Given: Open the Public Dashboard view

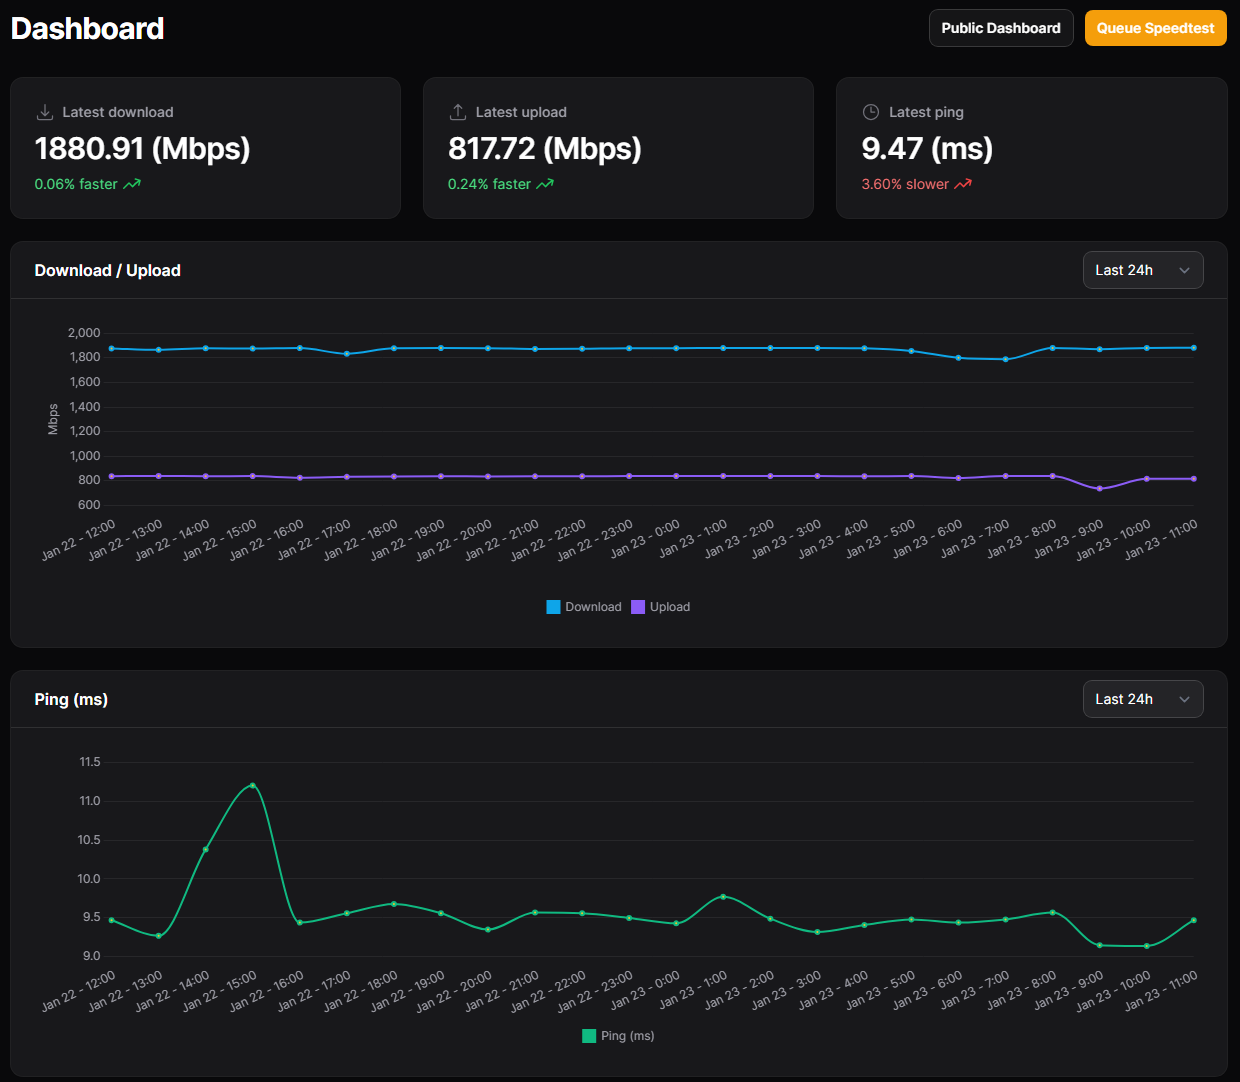Looking at the screenshot, I should [1000, 28].
